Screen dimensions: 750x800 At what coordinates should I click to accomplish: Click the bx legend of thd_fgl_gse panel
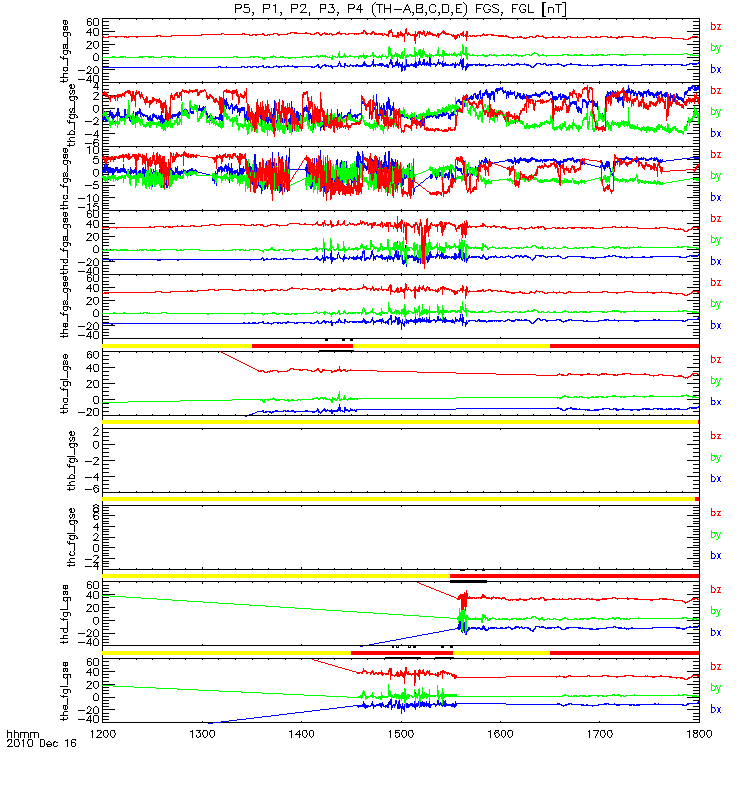(716, 633)
